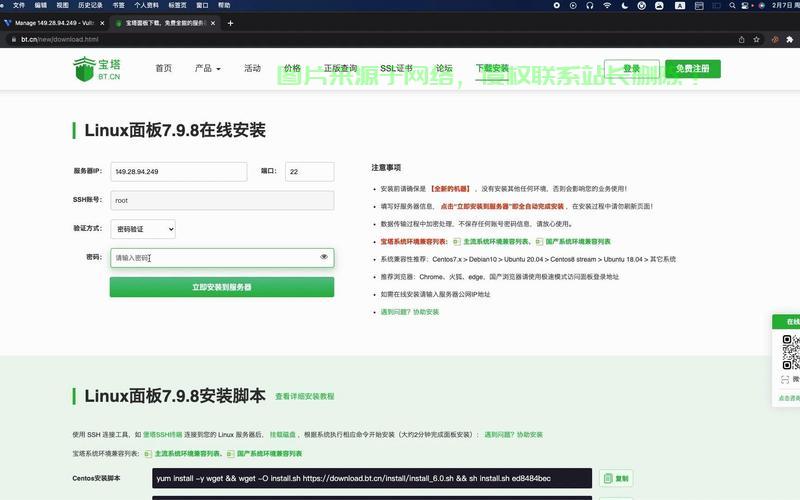Open the 登录 login button
800x500 pixels.
tap(631, 69)
